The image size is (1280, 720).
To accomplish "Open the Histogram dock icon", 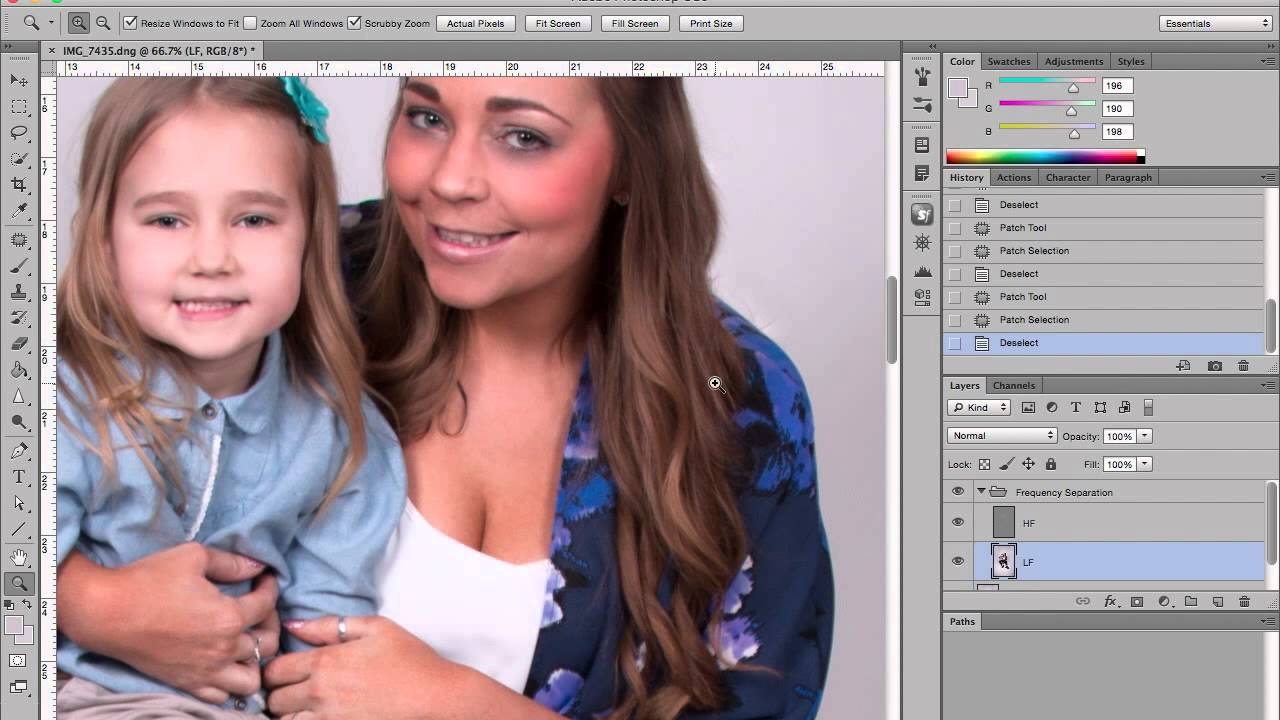I will pos(923,270).
